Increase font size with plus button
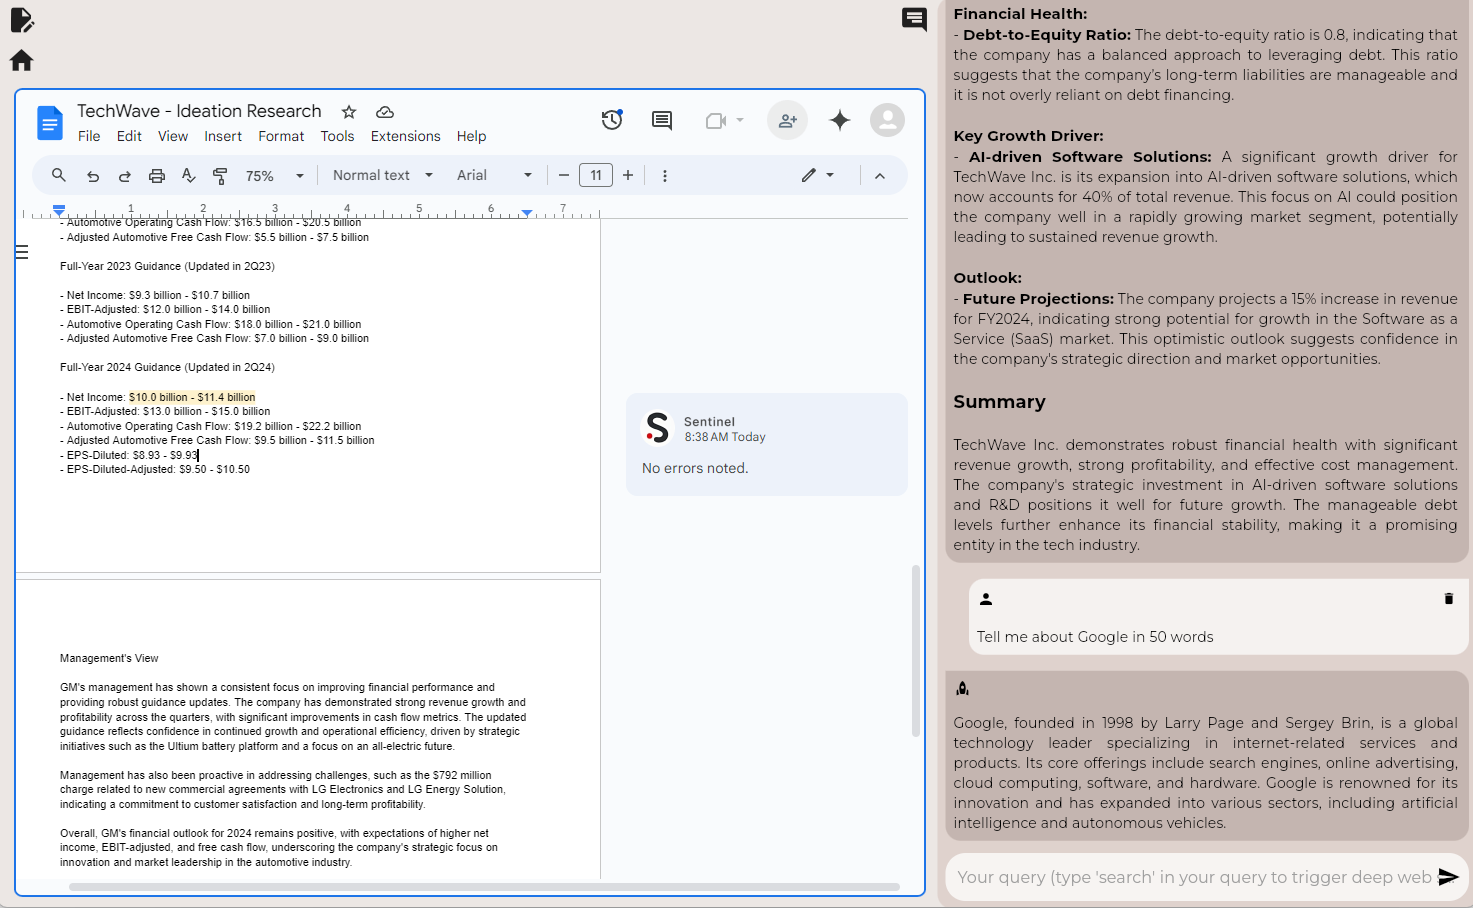This screenshot has width=1473, height=908. point(628,175)
